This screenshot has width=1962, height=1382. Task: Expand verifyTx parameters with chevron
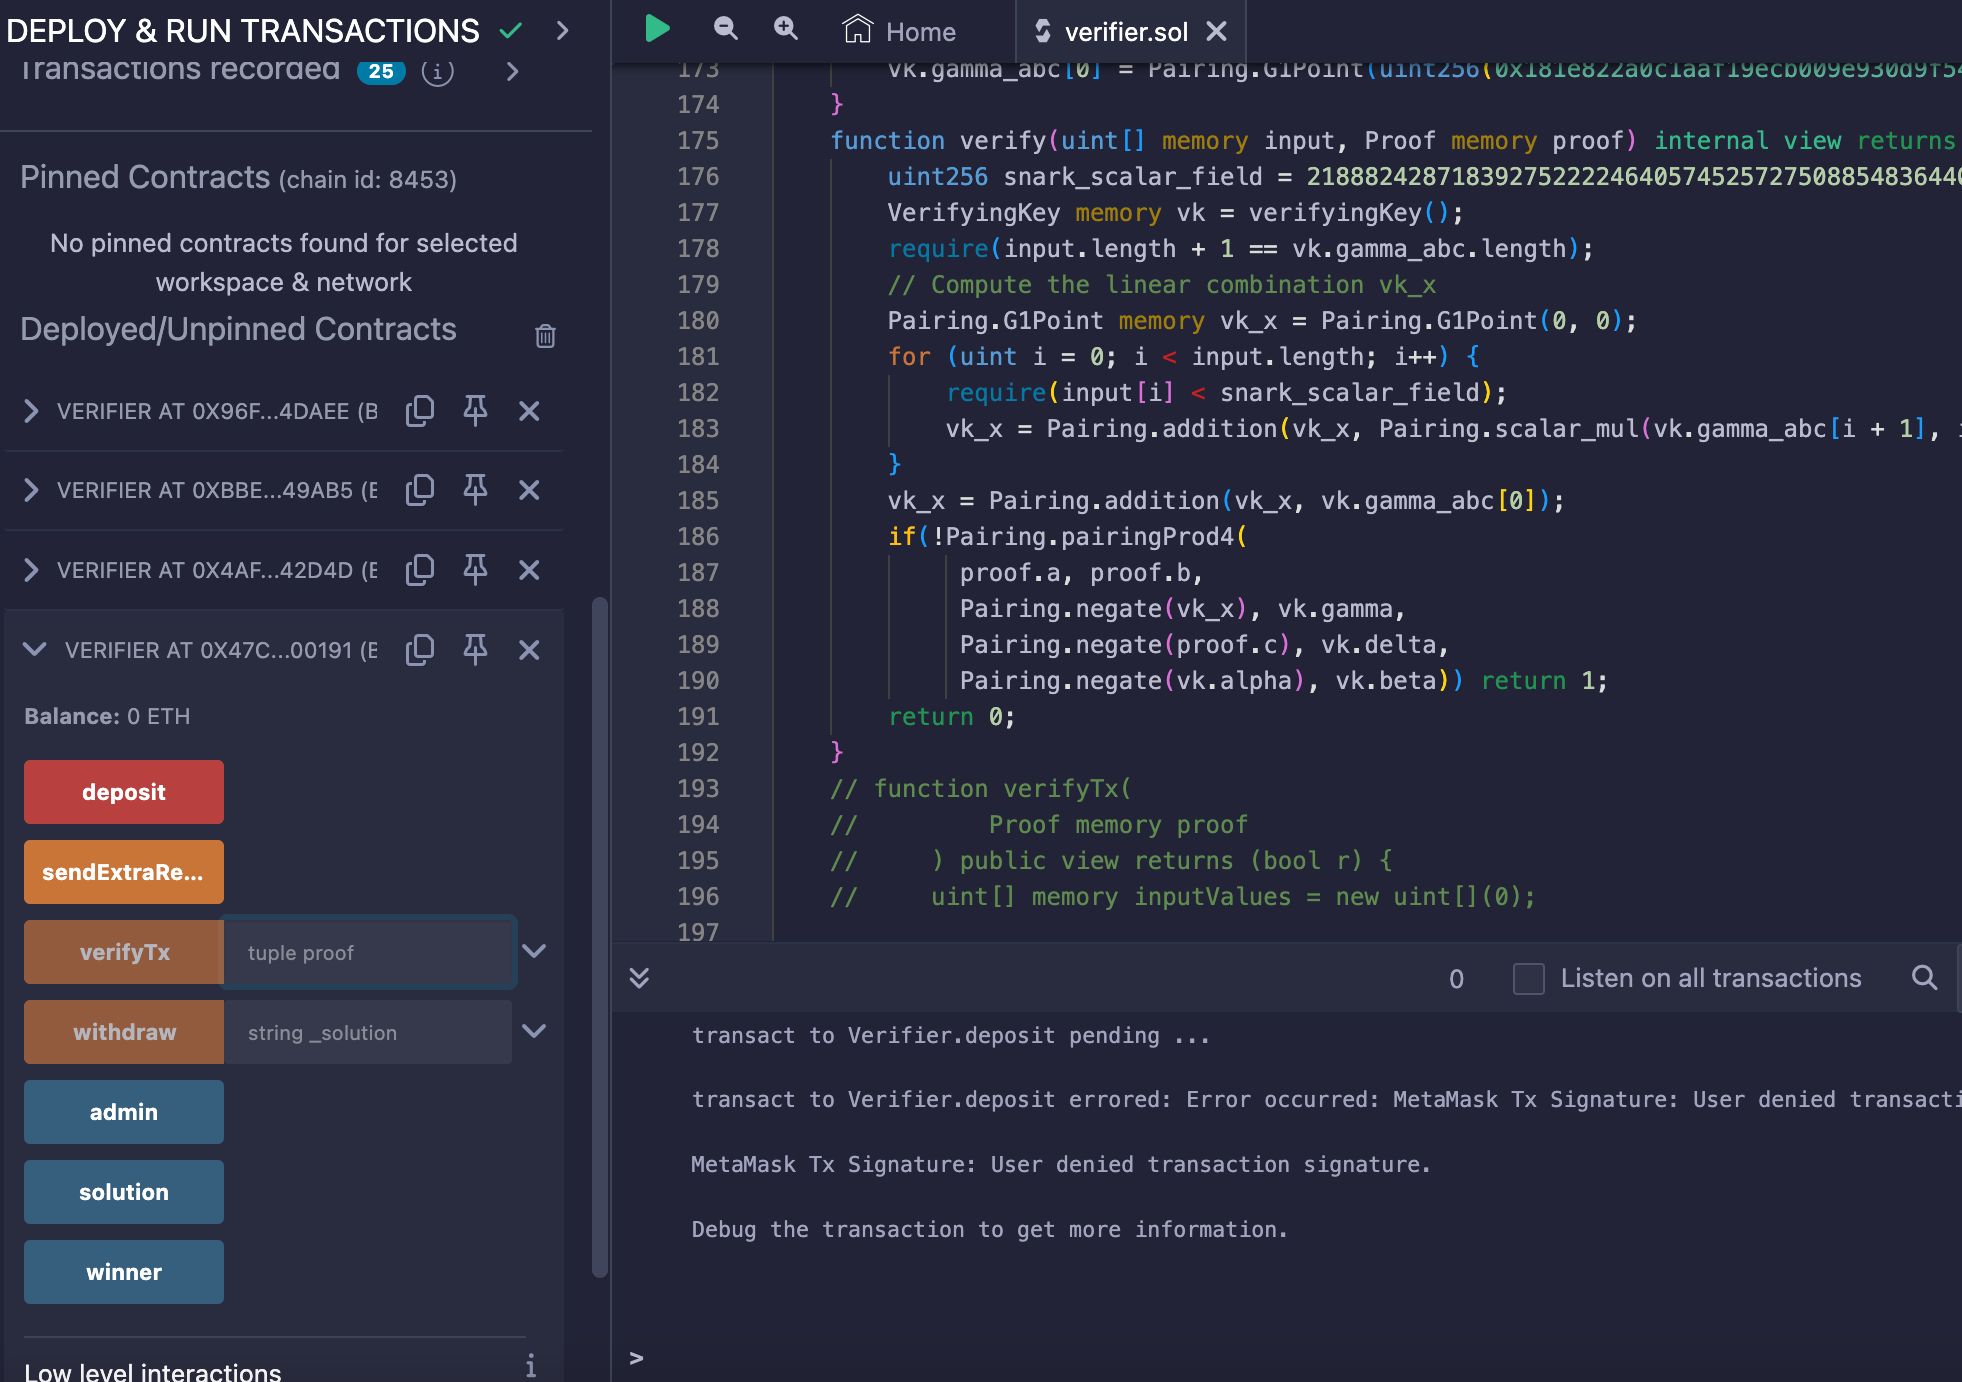click(534, 951)
